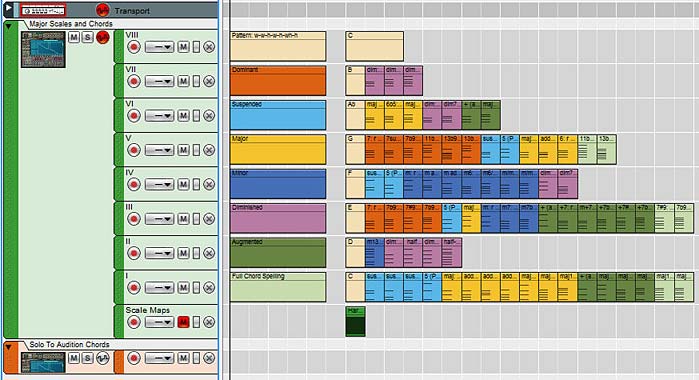699x380 pixels.
Task: Unmute the Scale Maps lane
Action: [183, 322]
